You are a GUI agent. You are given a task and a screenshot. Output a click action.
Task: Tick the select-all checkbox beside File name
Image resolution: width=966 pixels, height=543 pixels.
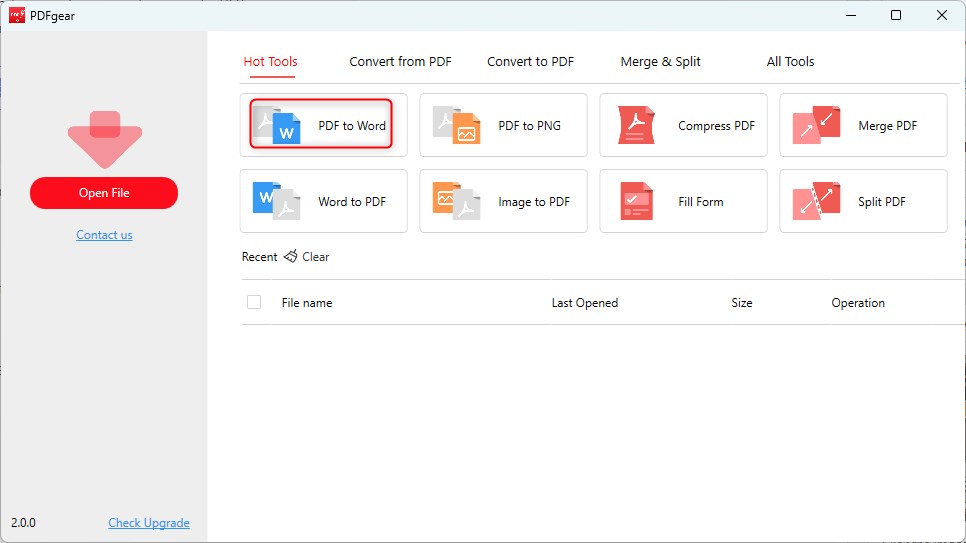(254, 302)
